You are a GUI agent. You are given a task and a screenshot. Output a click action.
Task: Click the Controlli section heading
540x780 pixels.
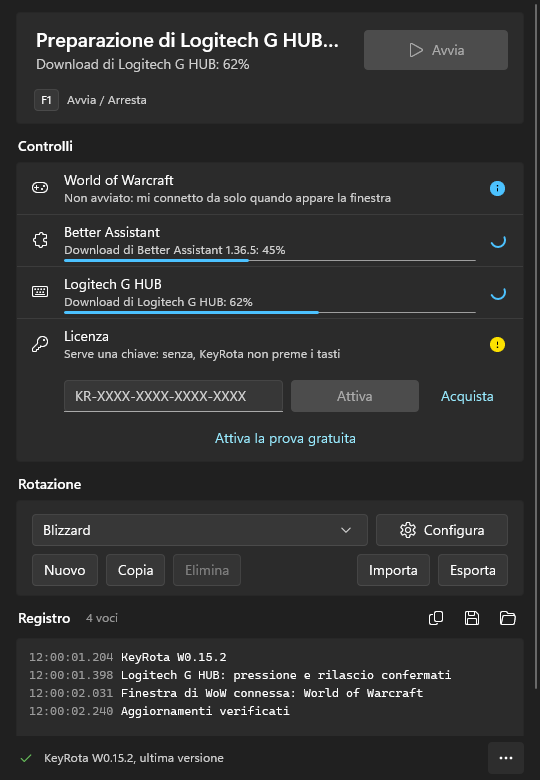pyautogui.click(x=45, y=146)
